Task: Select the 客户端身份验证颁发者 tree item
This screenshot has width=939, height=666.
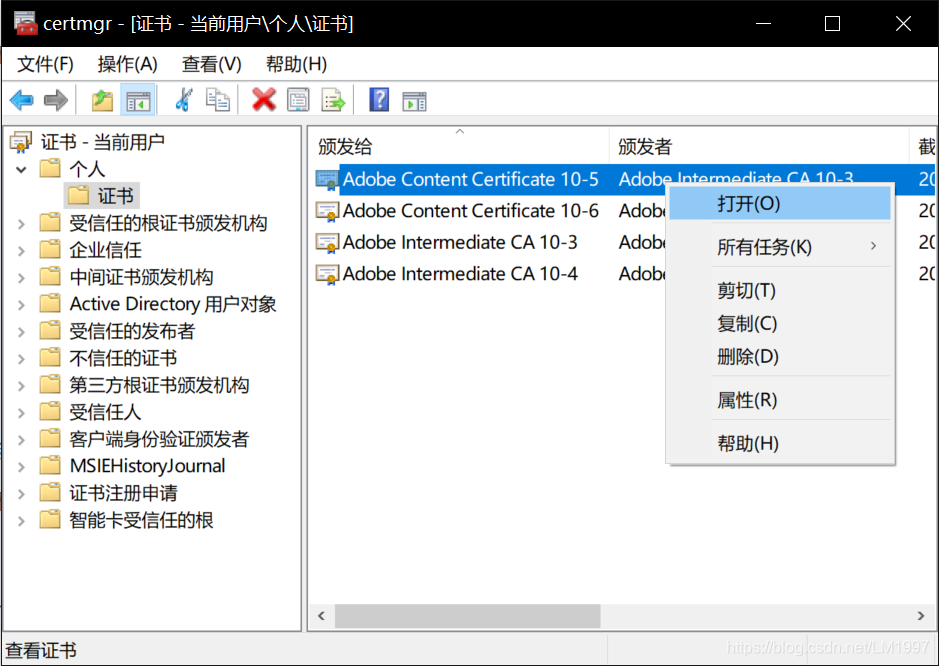Action: [x=159, y=438]
